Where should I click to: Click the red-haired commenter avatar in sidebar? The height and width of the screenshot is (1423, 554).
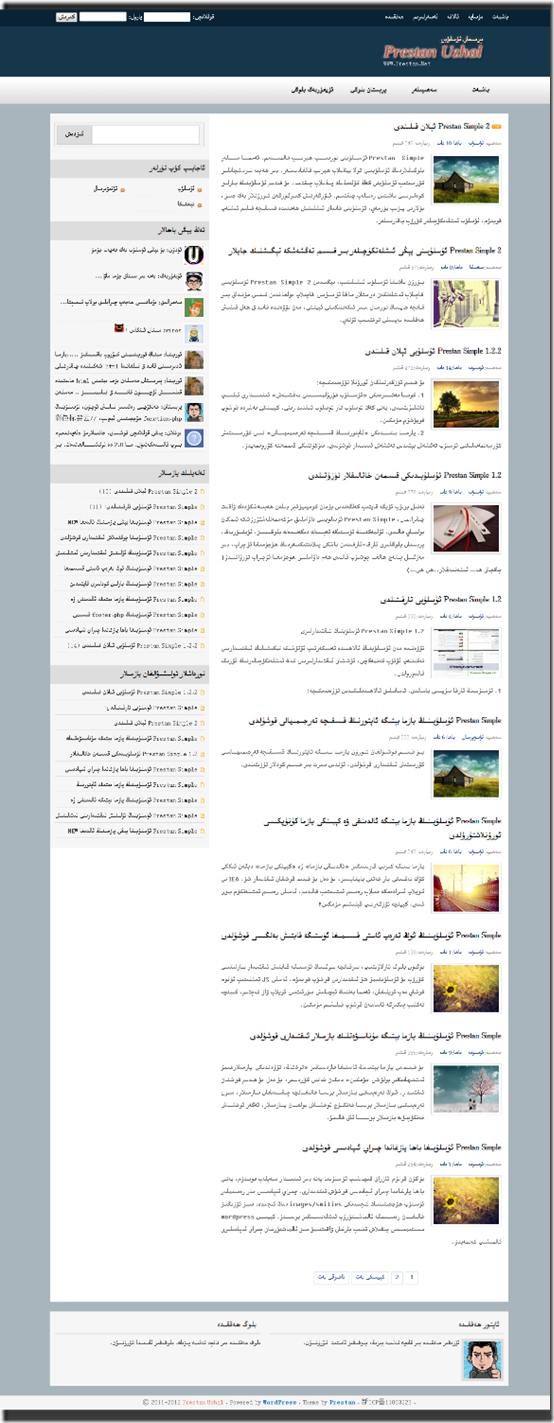click(195, 308)
